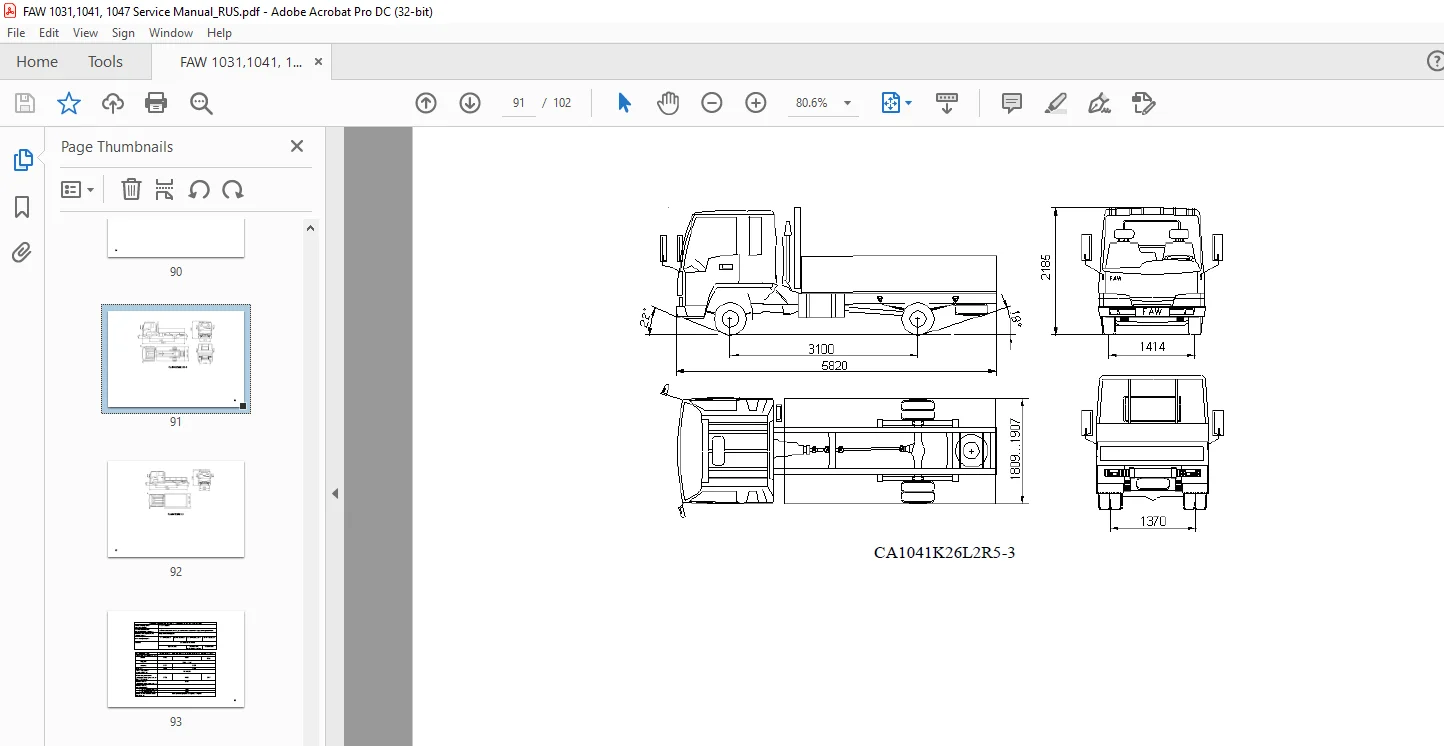Choose the Selection arrow tool

coord(624,103)
